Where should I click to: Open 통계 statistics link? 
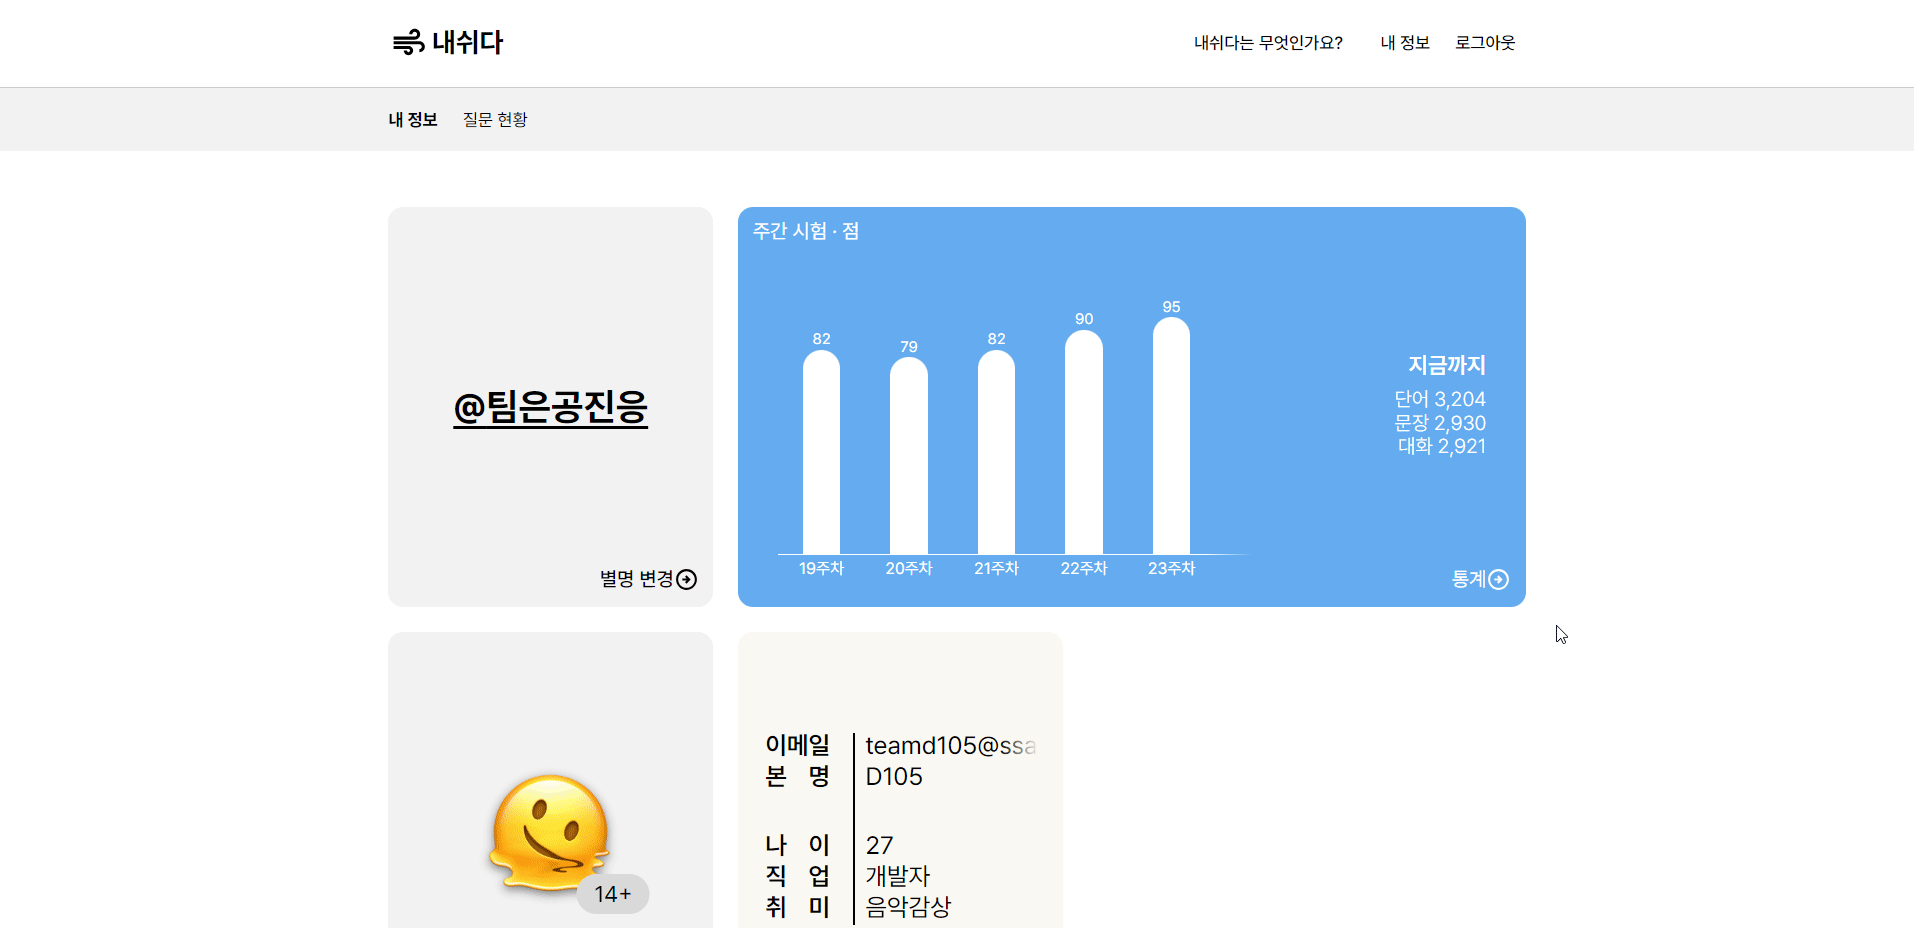[1468, 580]
